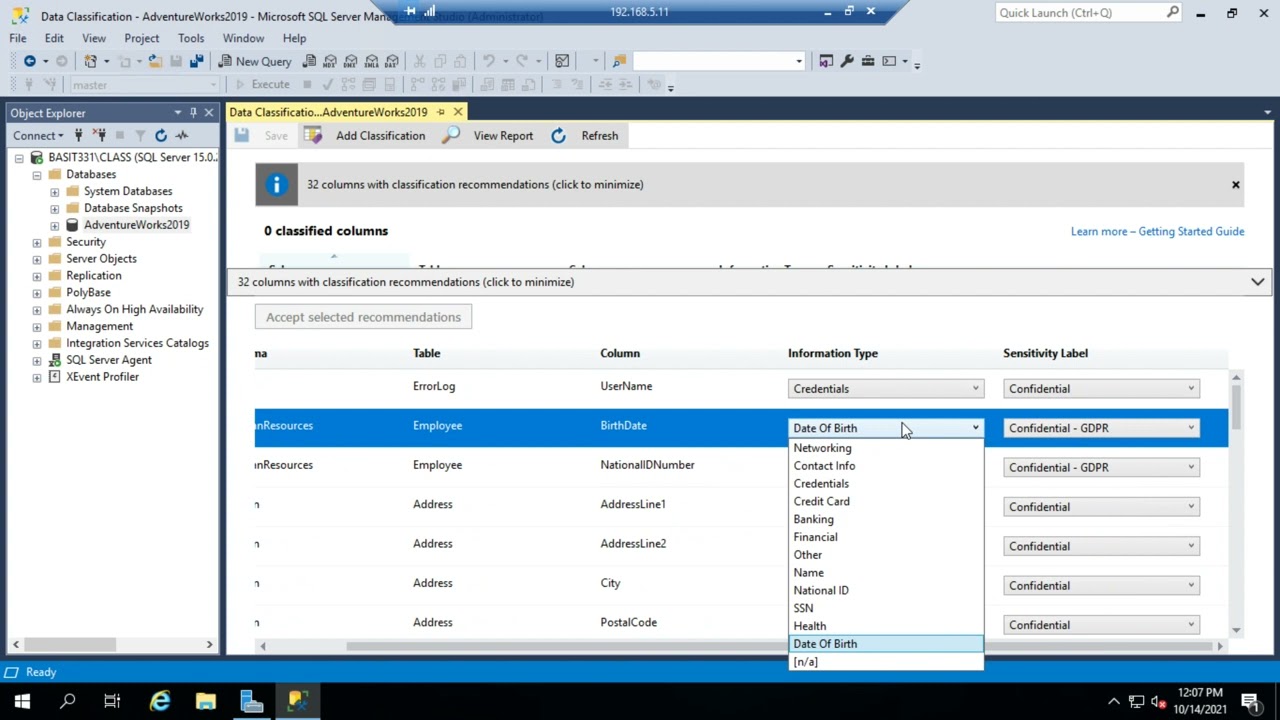The width and height of the screenshot is (1280, 720).
Task: Choose National ID from the dropdown list
Action: click(886, 590)
